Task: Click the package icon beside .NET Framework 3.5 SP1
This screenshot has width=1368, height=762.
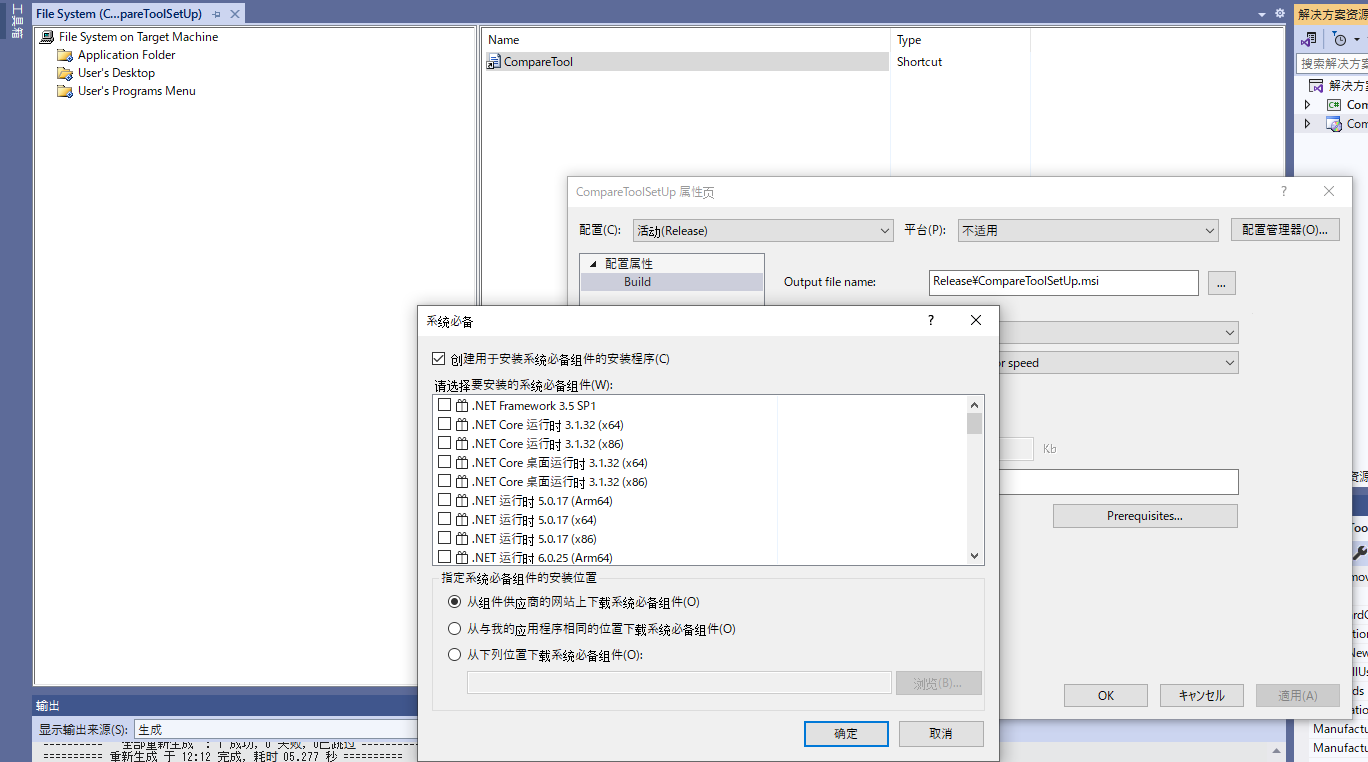Action: tap(462, 406)
